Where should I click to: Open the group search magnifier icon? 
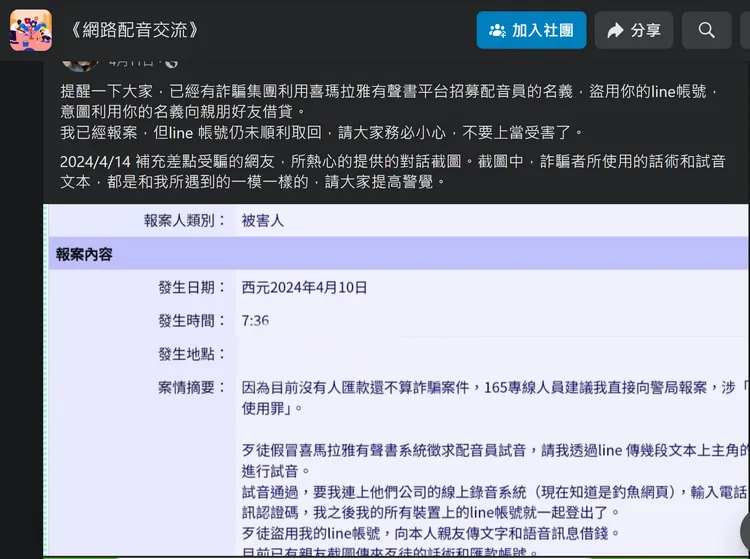[x=706, y=30]
